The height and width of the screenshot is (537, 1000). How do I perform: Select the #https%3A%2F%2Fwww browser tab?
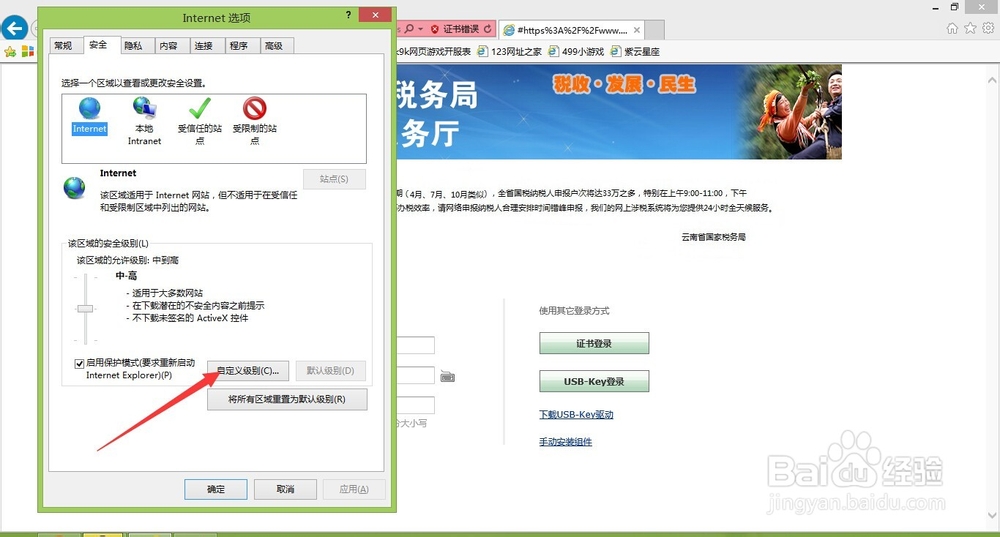click(572, 30)
